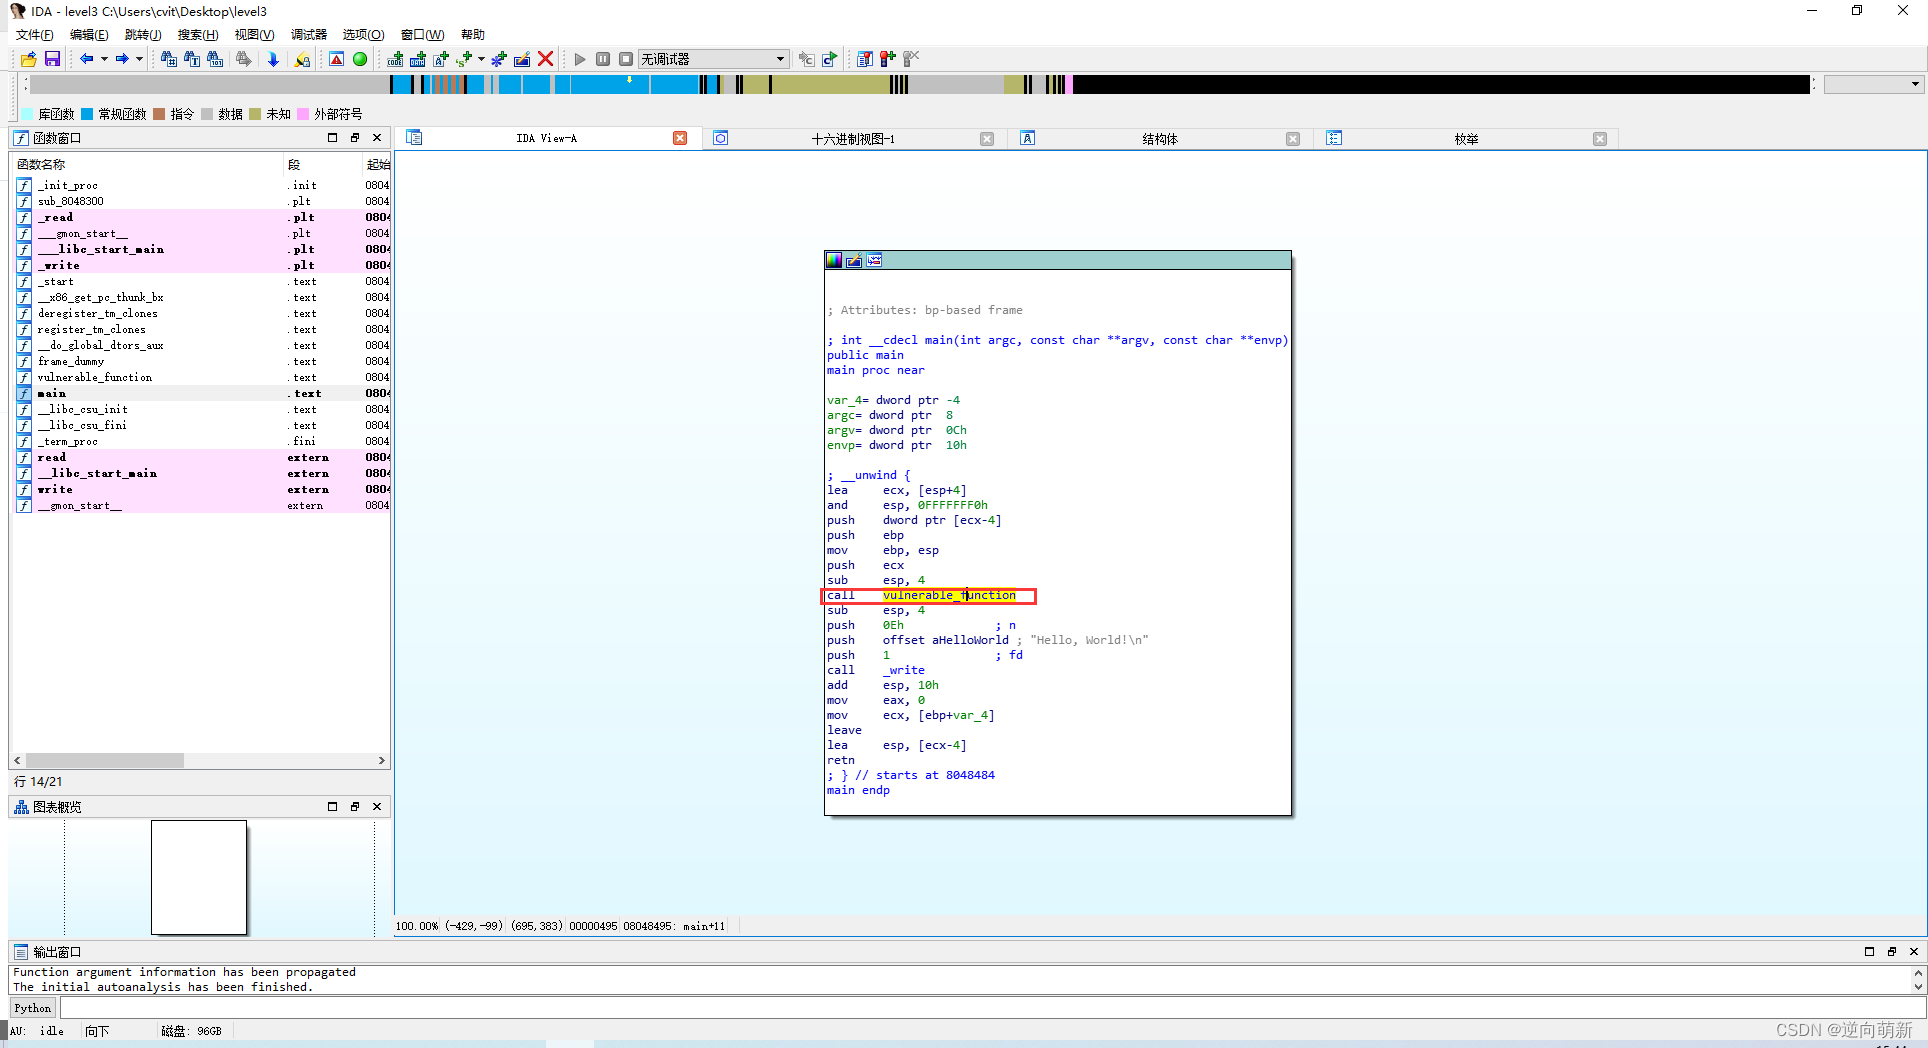Image resolution: width=1928 pixels, height=1048 pixels.
Task: Click the blue down-arrow jump icon
Action: (273, 59)
